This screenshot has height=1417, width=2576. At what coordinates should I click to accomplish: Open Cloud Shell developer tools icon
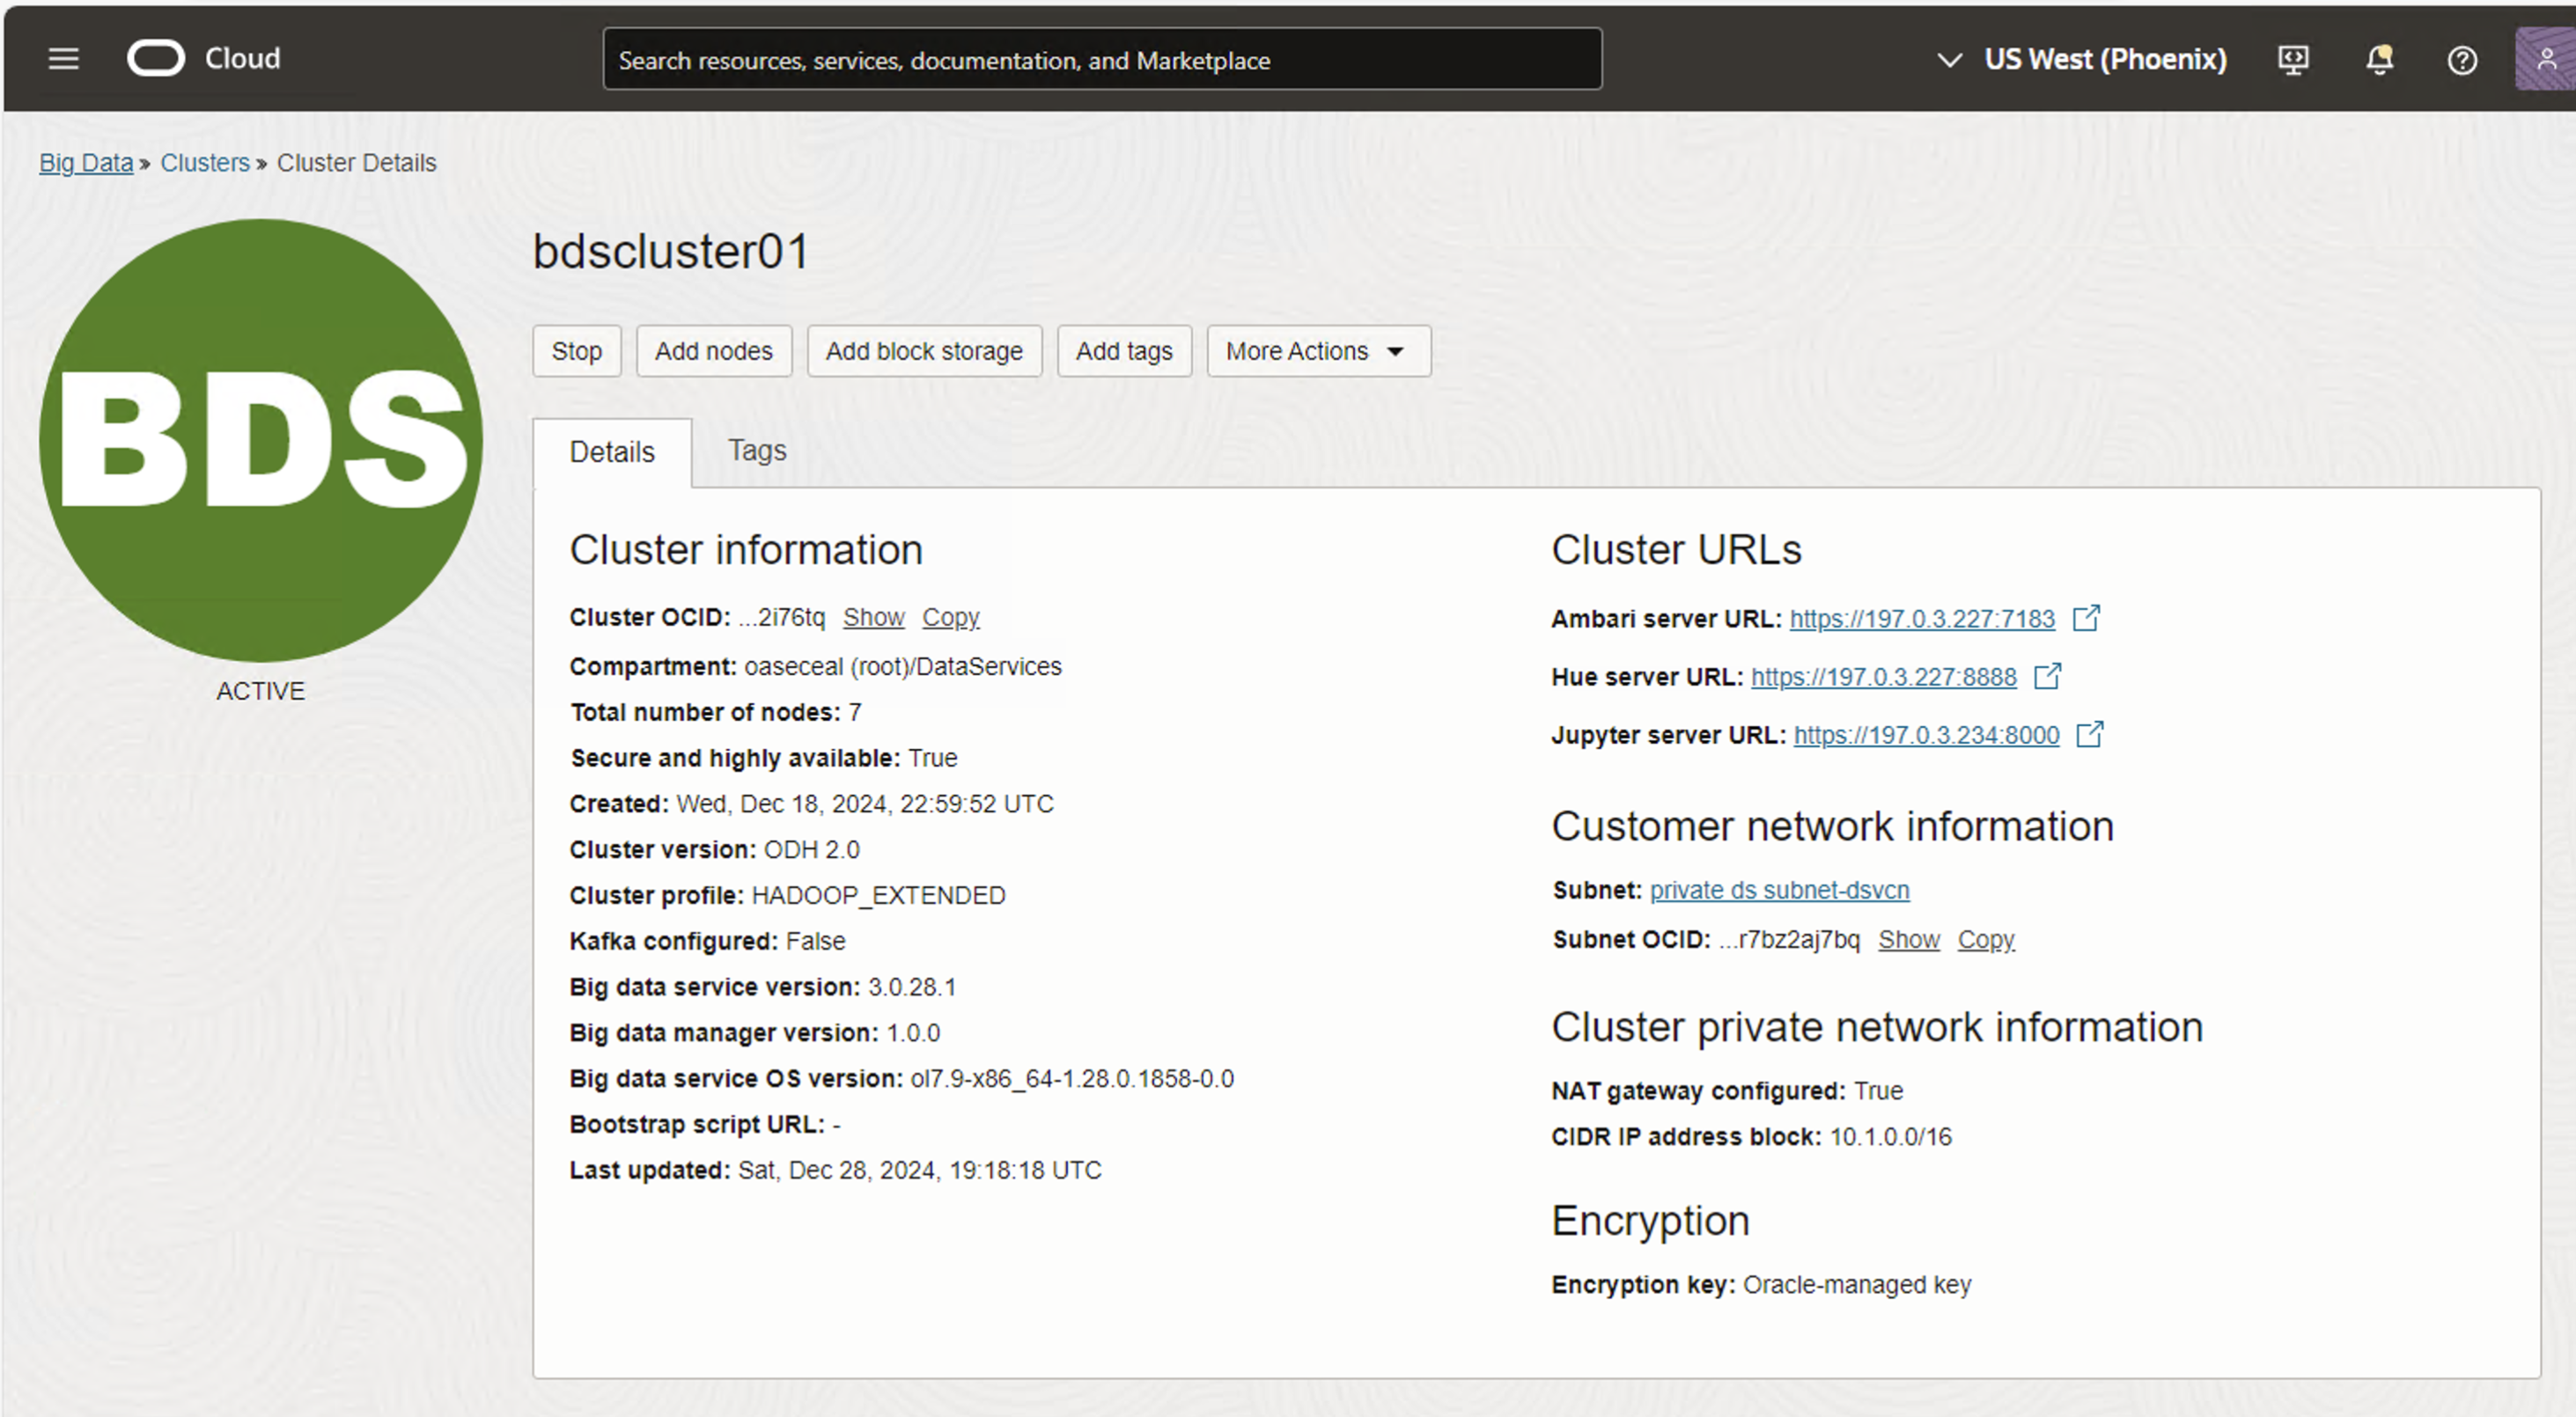[2293, 60]
